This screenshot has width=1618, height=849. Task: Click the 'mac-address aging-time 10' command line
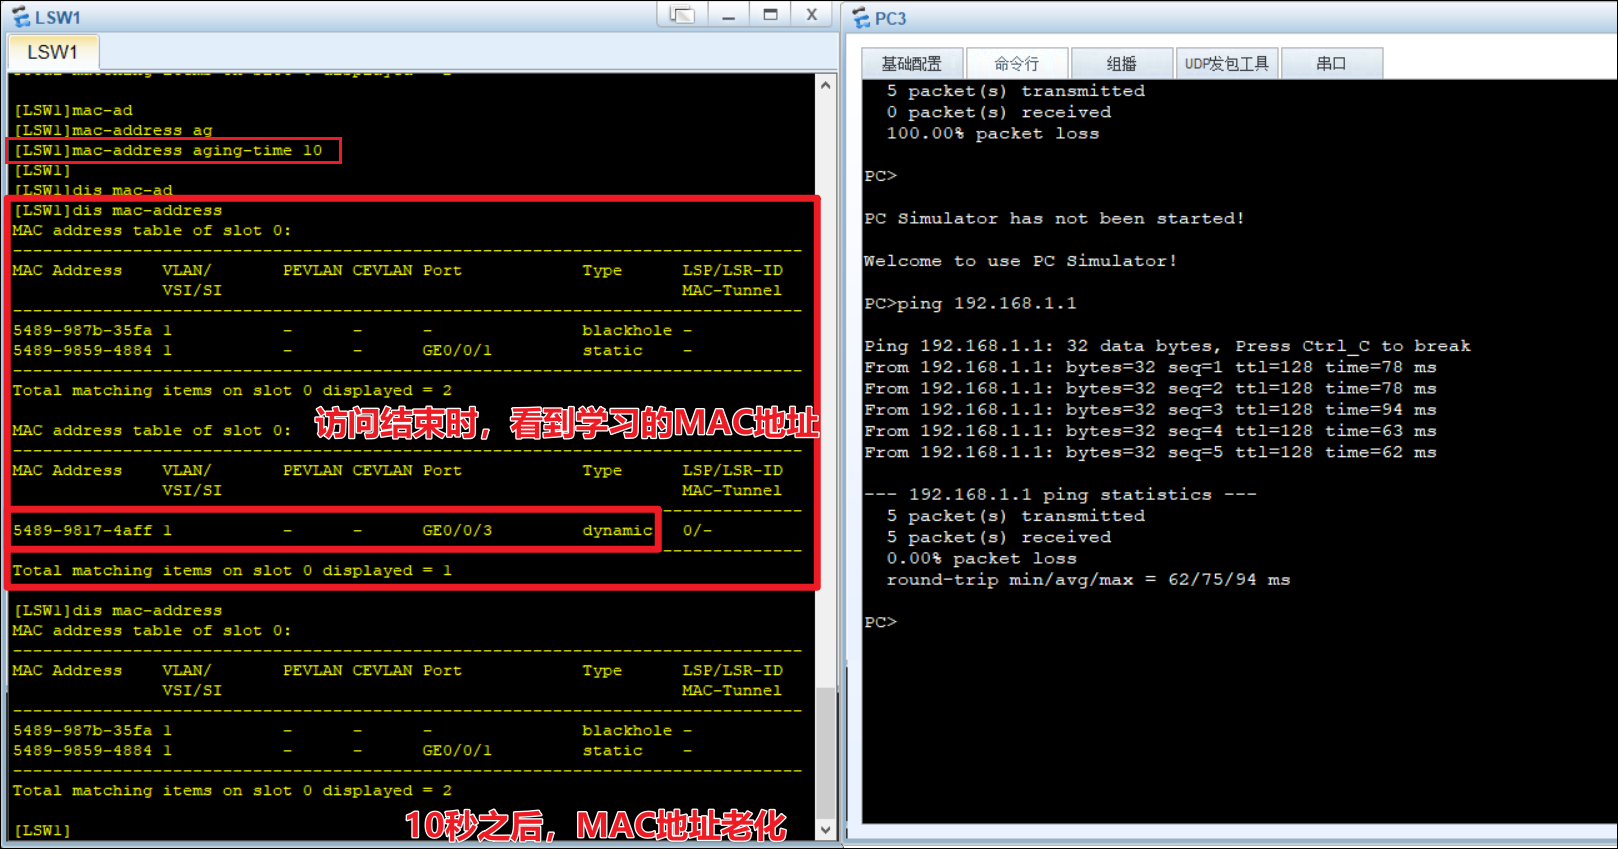coord(168,150)
